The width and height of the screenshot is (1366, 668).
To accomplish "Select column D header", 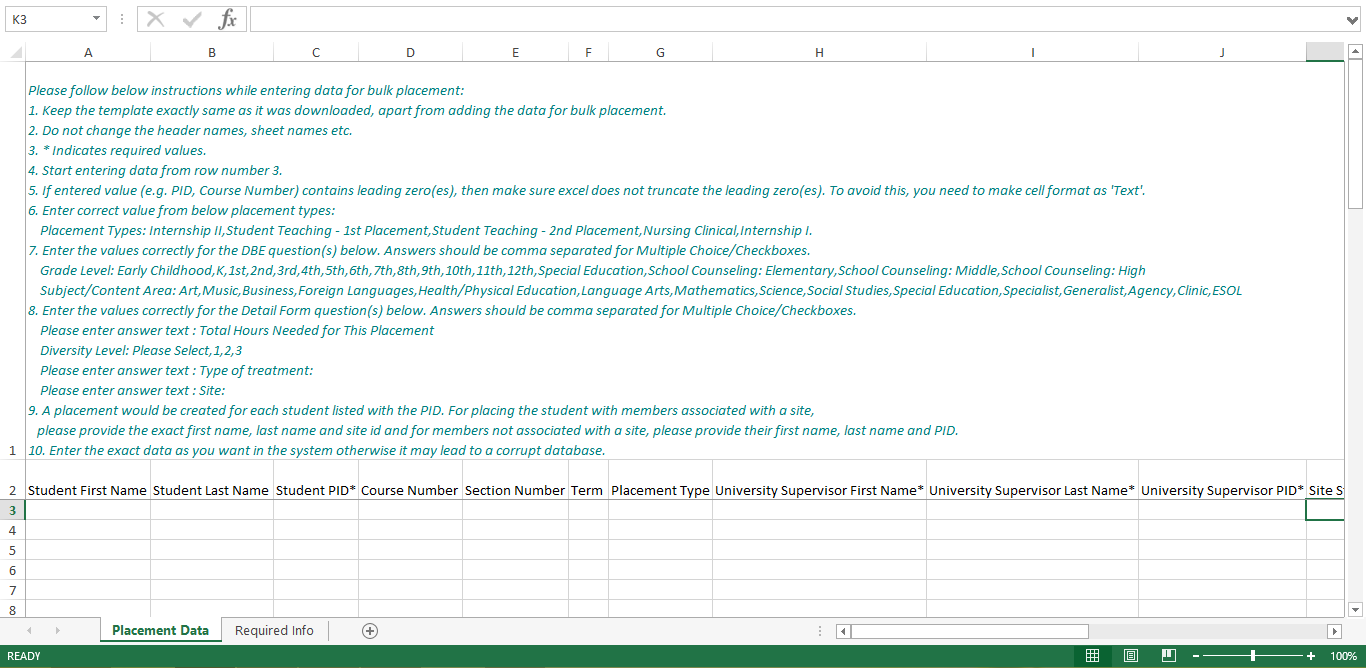I will click(410, 52).
